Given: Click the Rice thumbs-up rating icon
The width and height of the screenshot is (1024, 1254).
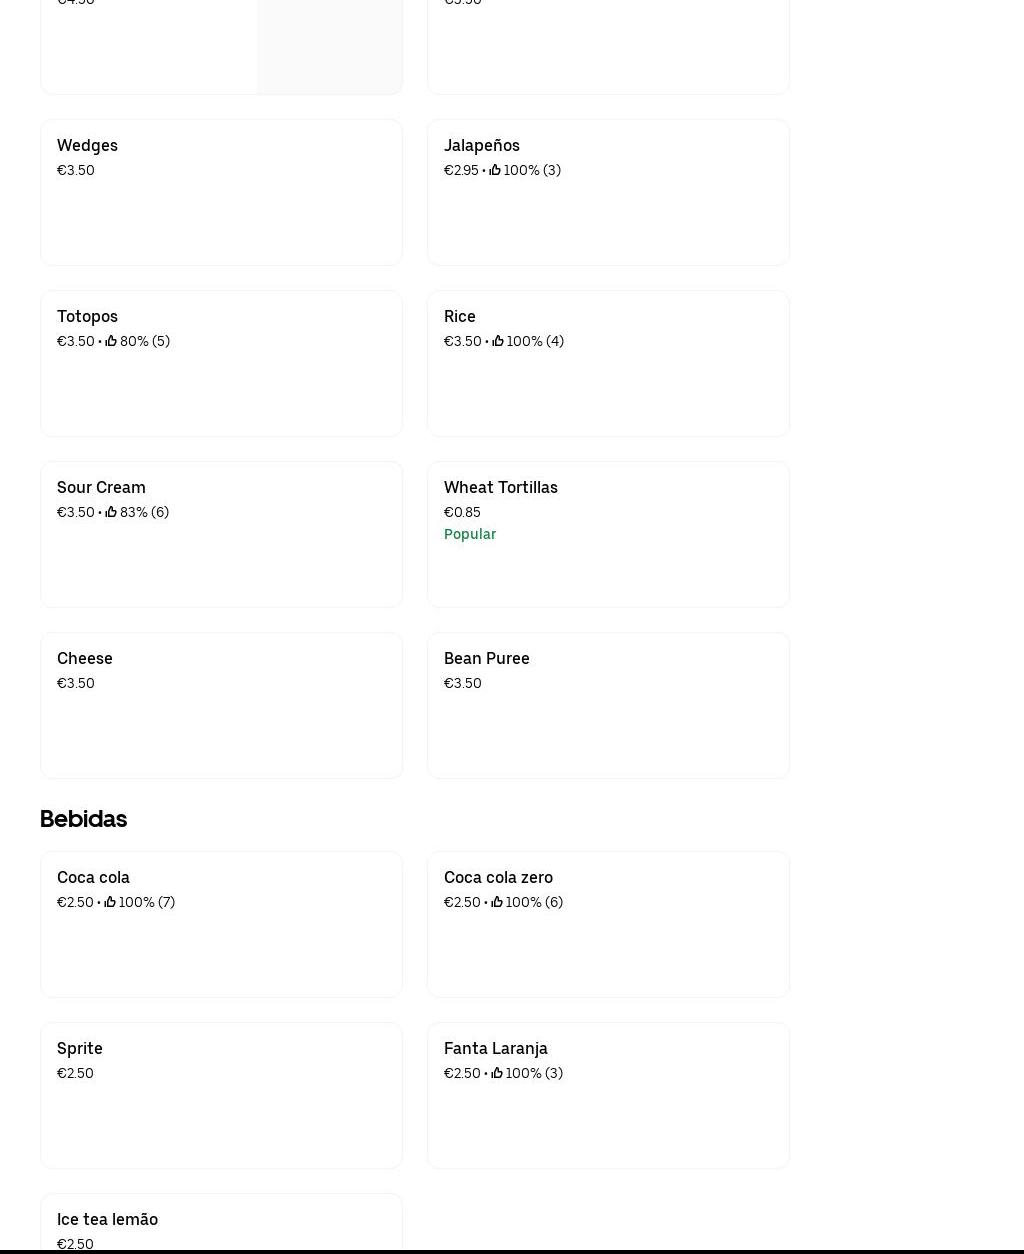Looking at the screenshot, I should 498,341.
